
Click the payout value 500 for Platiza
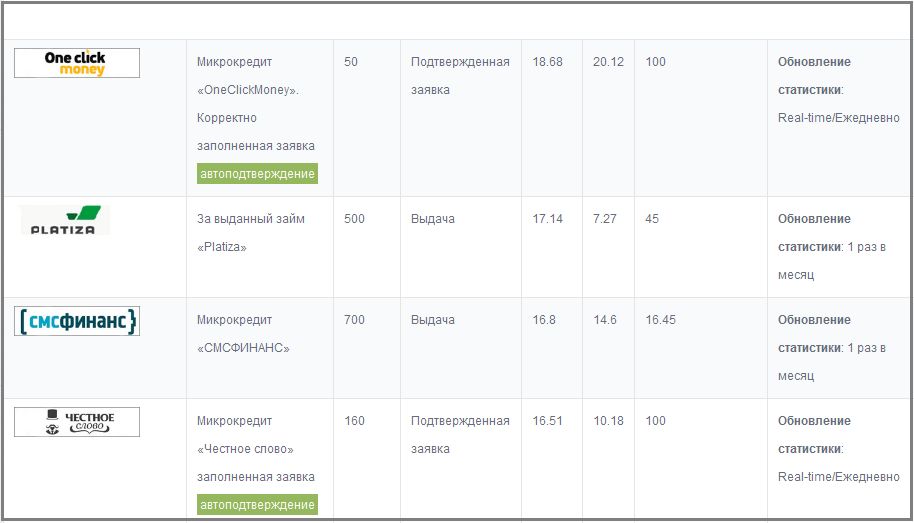354,219
